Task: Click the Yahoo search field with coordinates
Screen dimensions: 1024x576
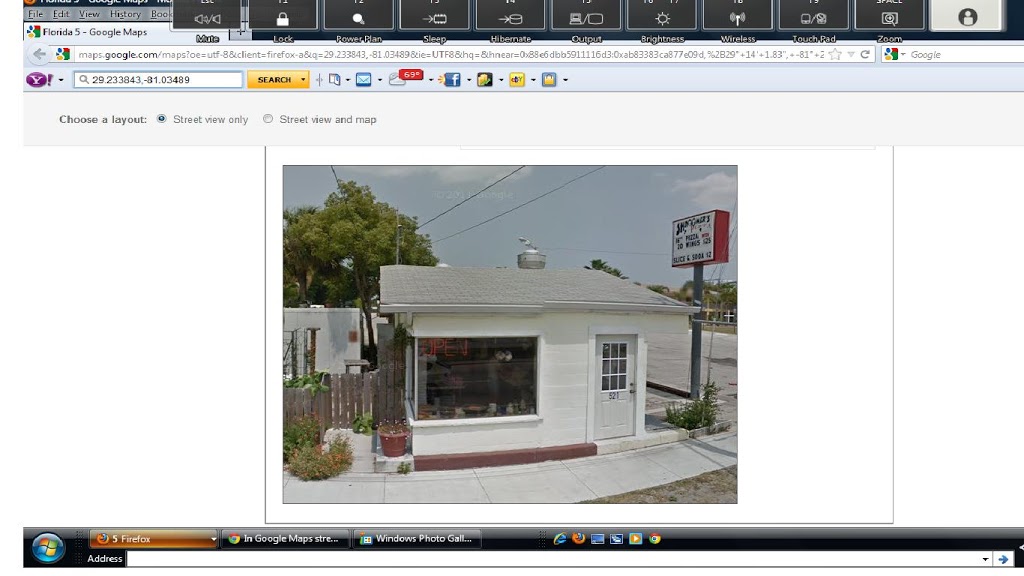Action: click(160, 80)
